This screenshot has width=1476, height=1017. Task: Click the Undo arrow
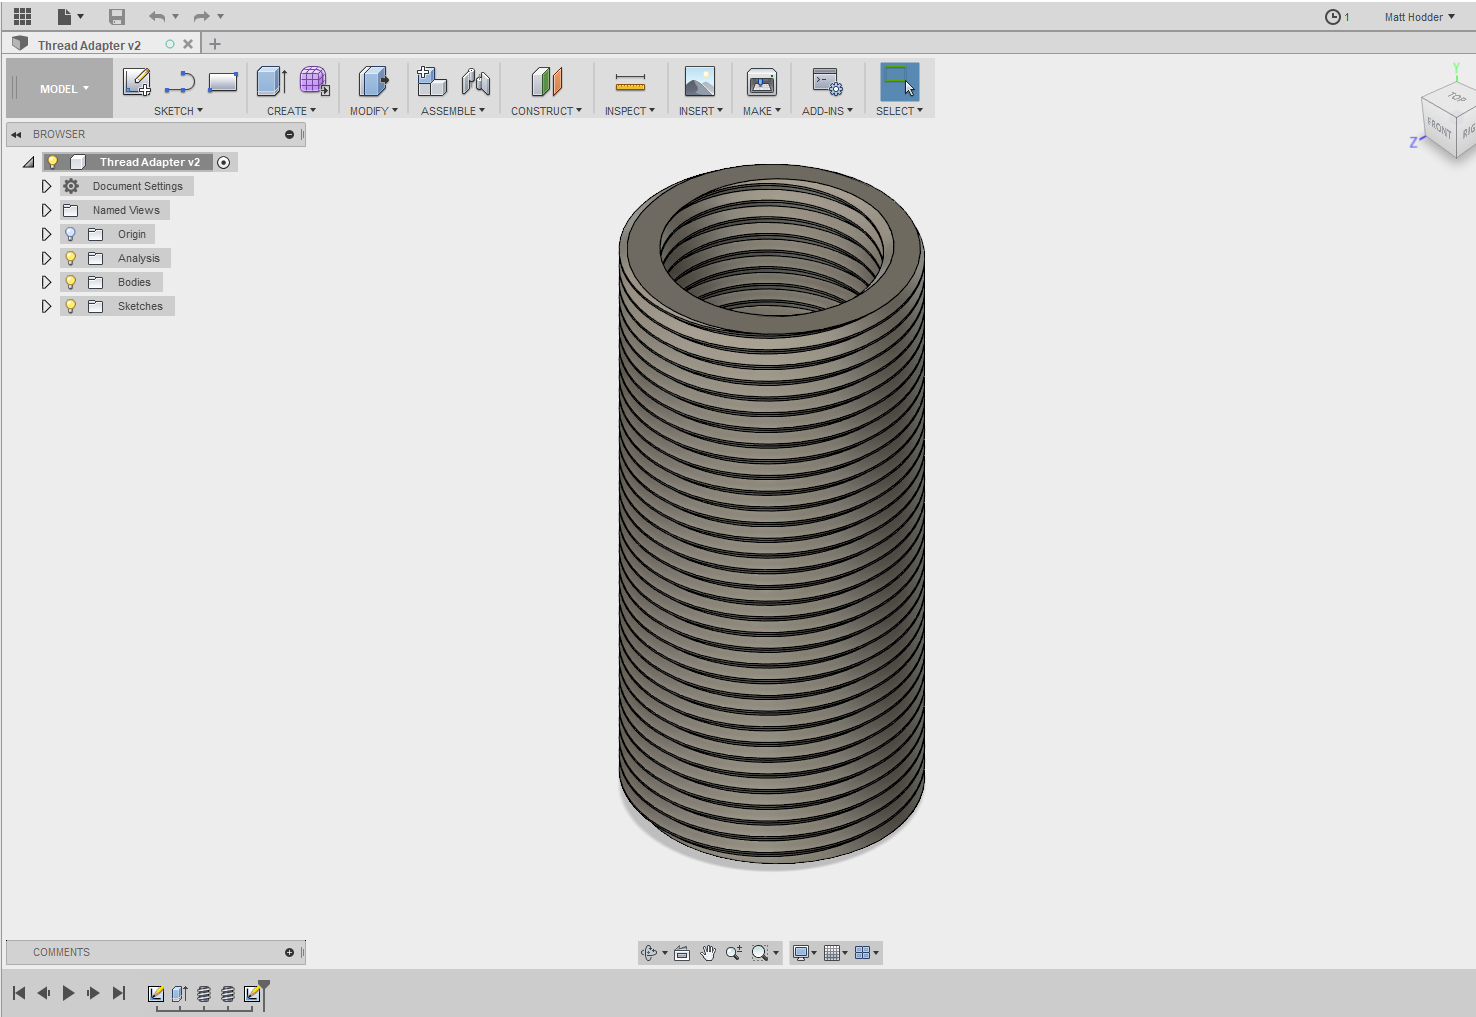(157, 16)
